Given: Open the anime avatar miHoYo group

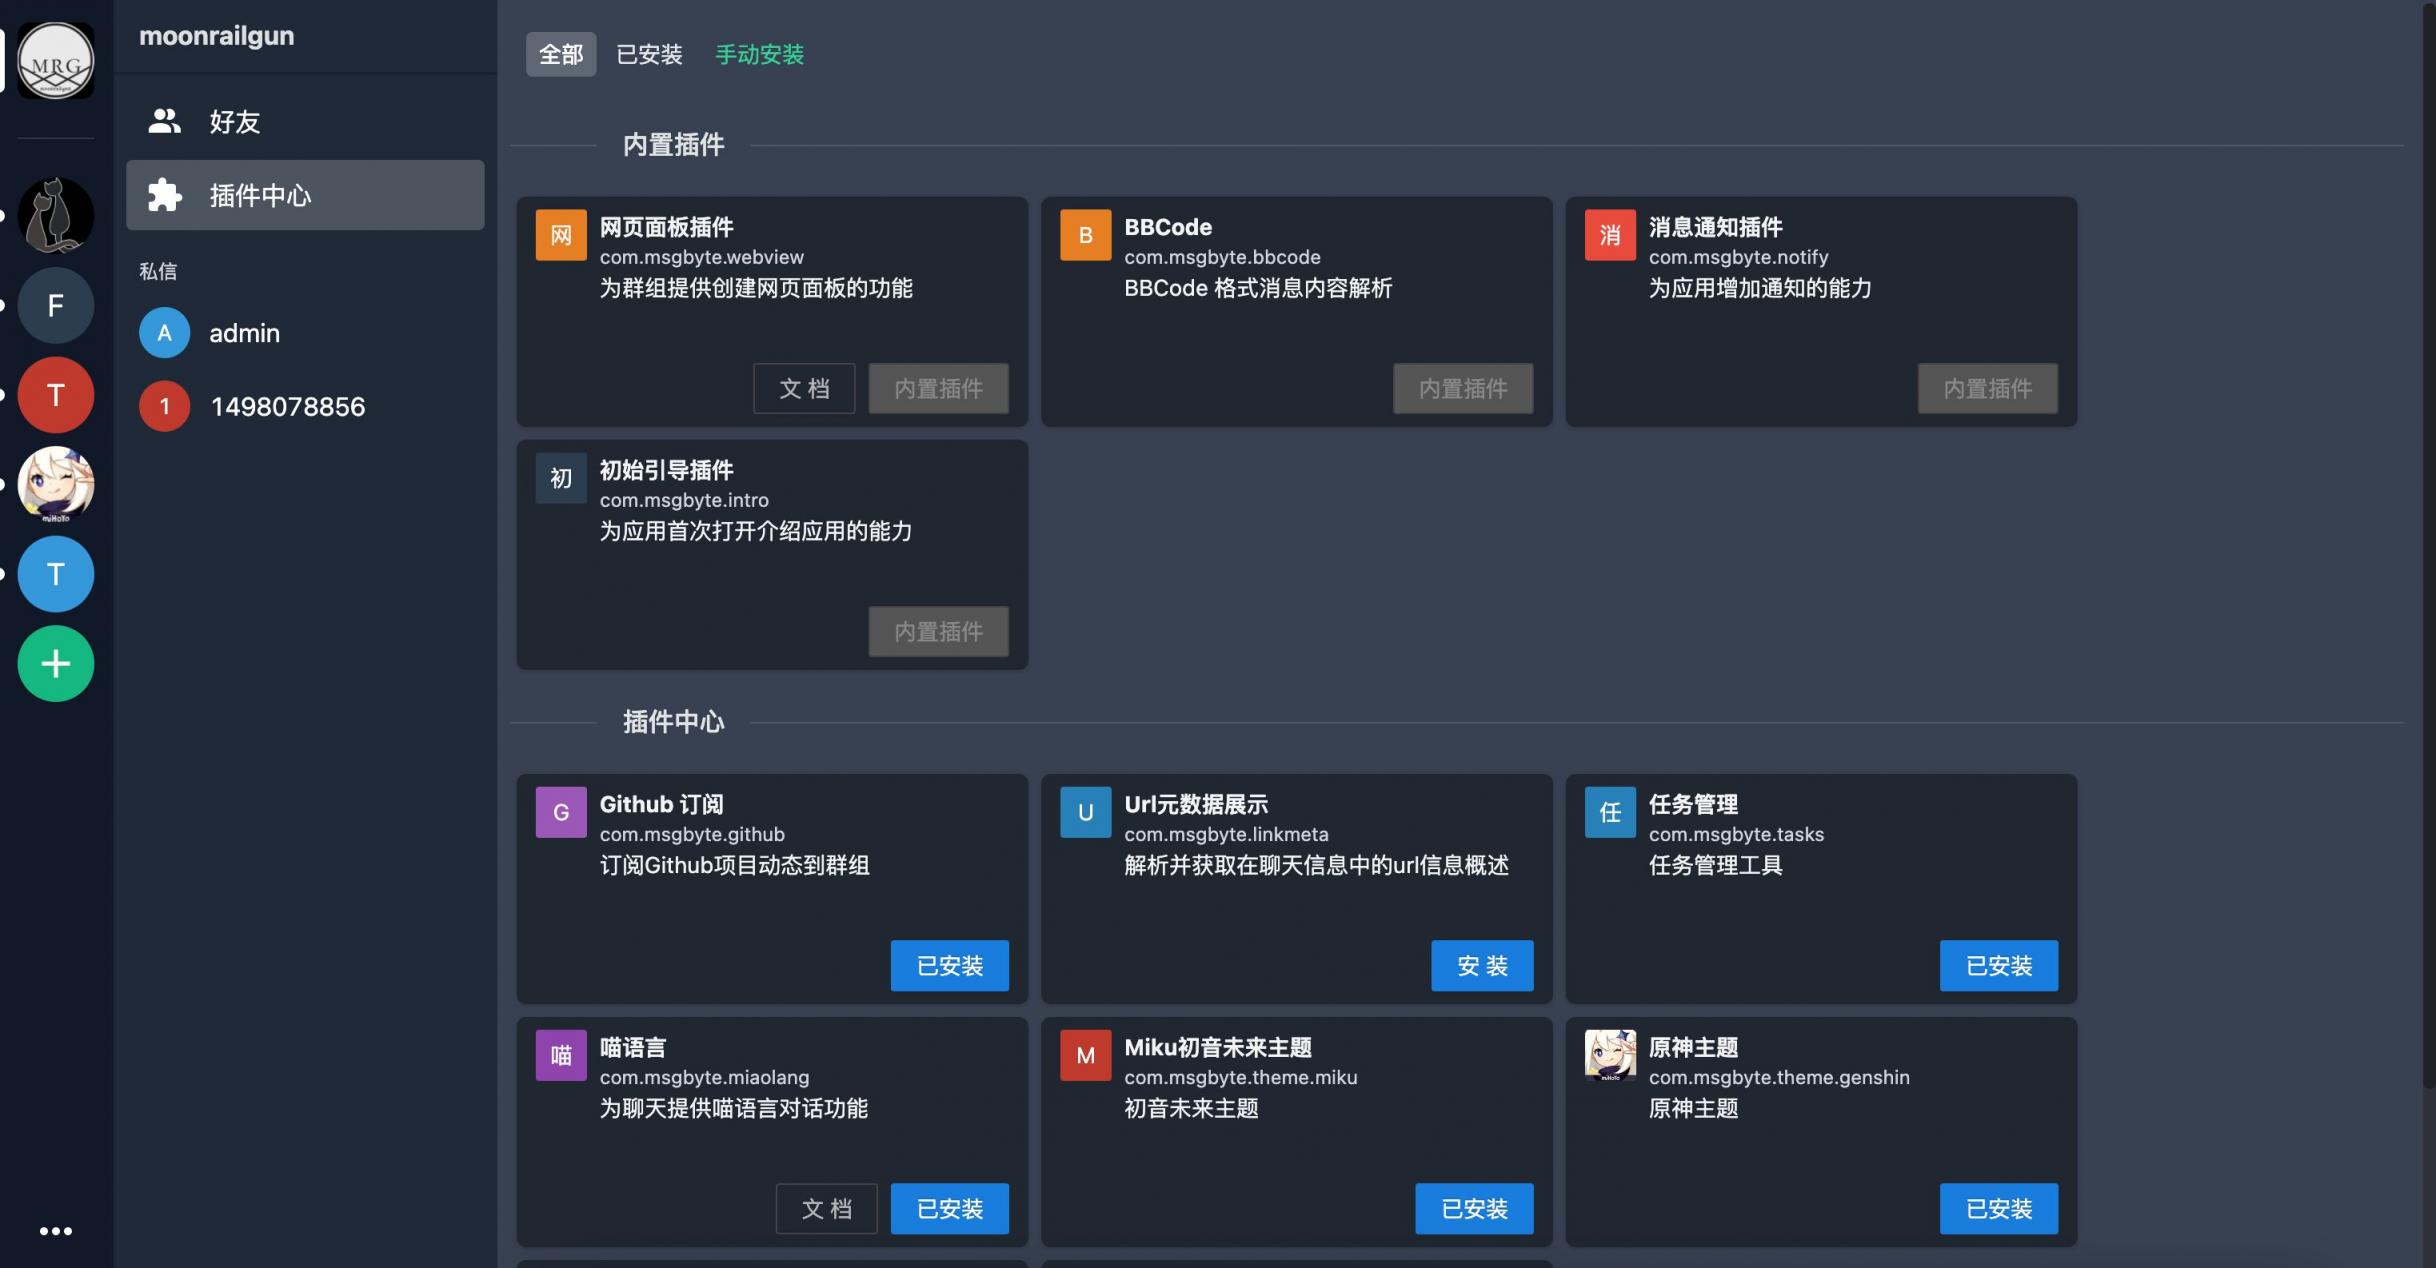Looking at the screenshot, I should tap(56, 484).
